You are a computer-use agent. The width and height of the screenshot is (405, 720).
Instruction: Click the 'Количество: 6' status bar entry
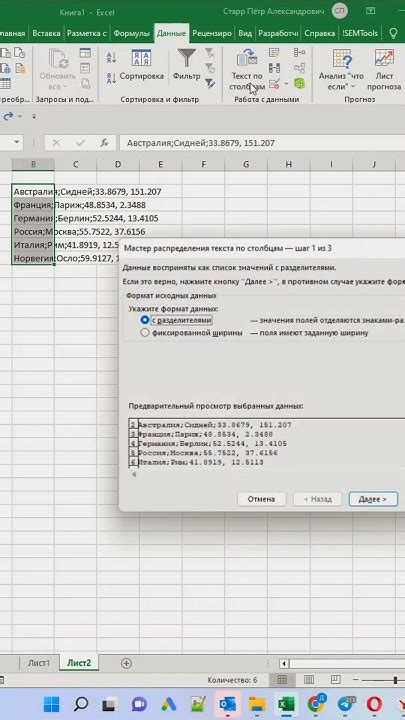[232, 680]
